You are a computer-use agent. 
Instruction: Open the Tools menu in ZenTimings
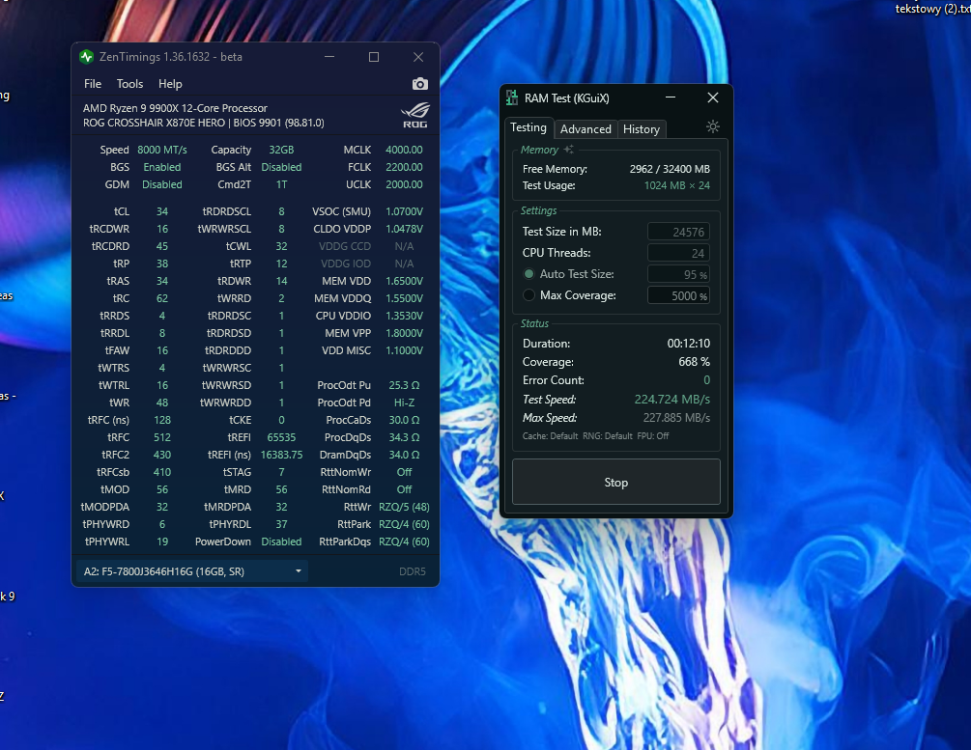click(x=130, y=84)
